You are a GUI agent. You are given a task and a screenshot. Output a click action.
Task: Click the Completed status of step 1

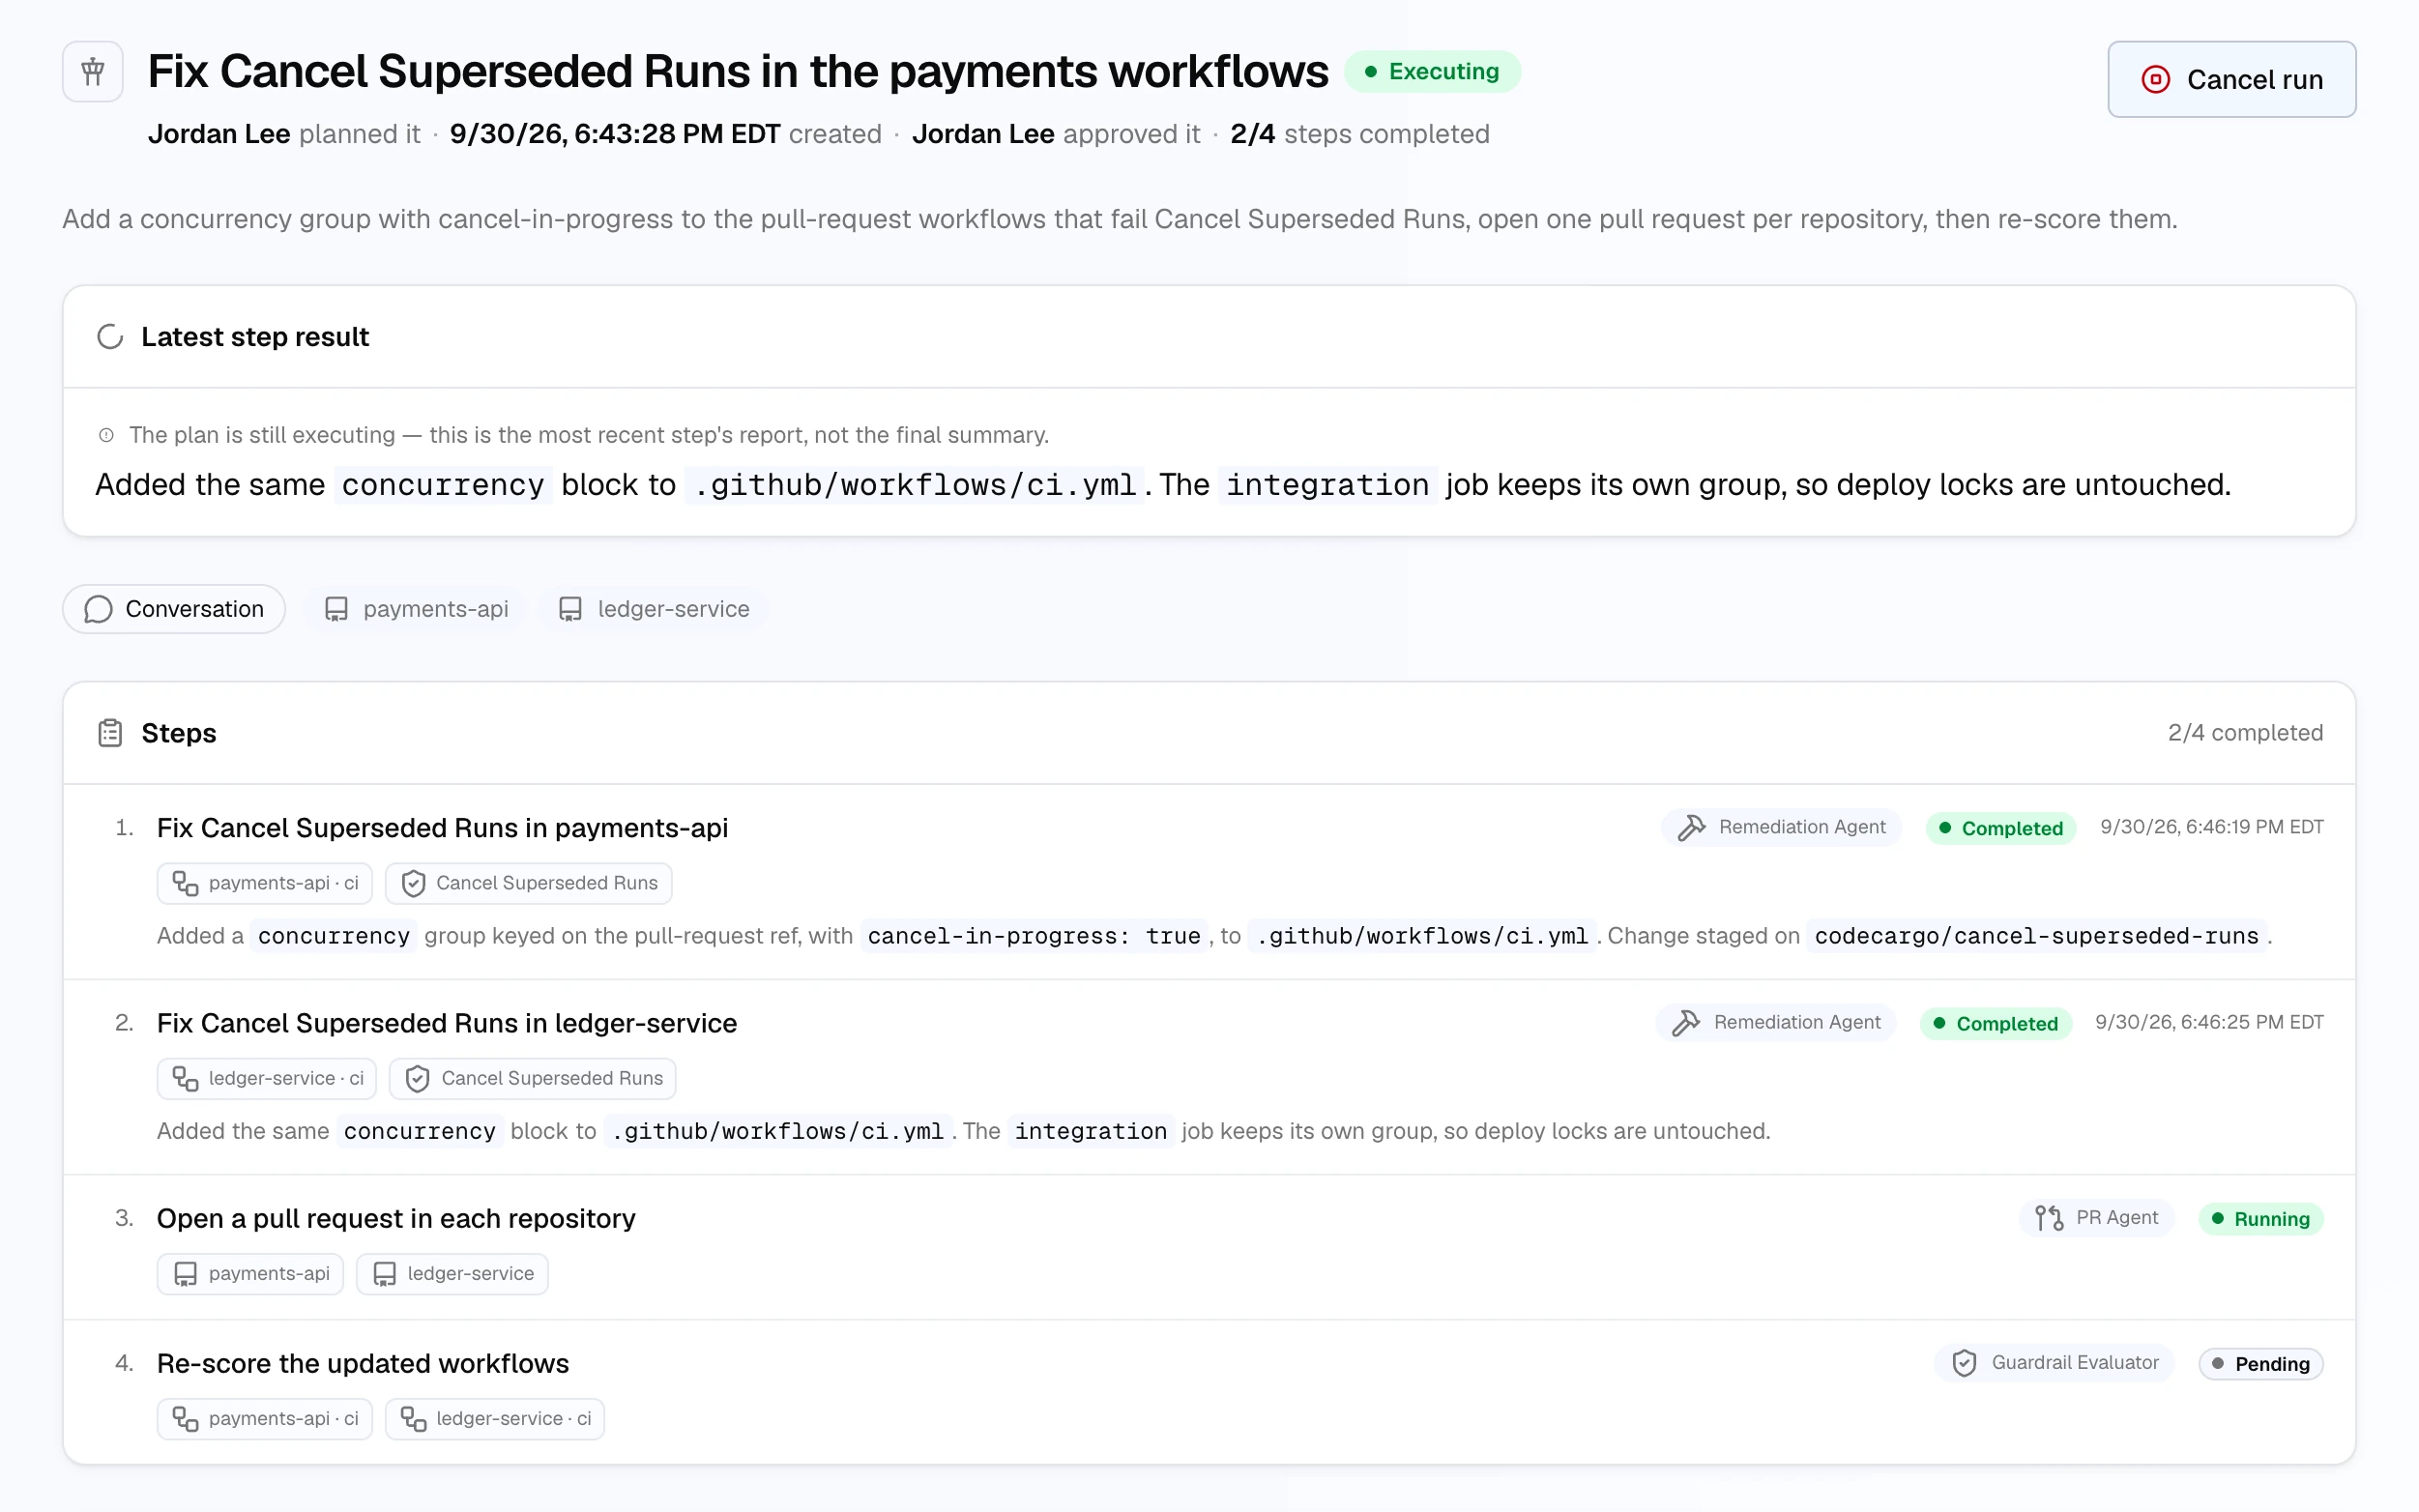(x=2001, y=828)
